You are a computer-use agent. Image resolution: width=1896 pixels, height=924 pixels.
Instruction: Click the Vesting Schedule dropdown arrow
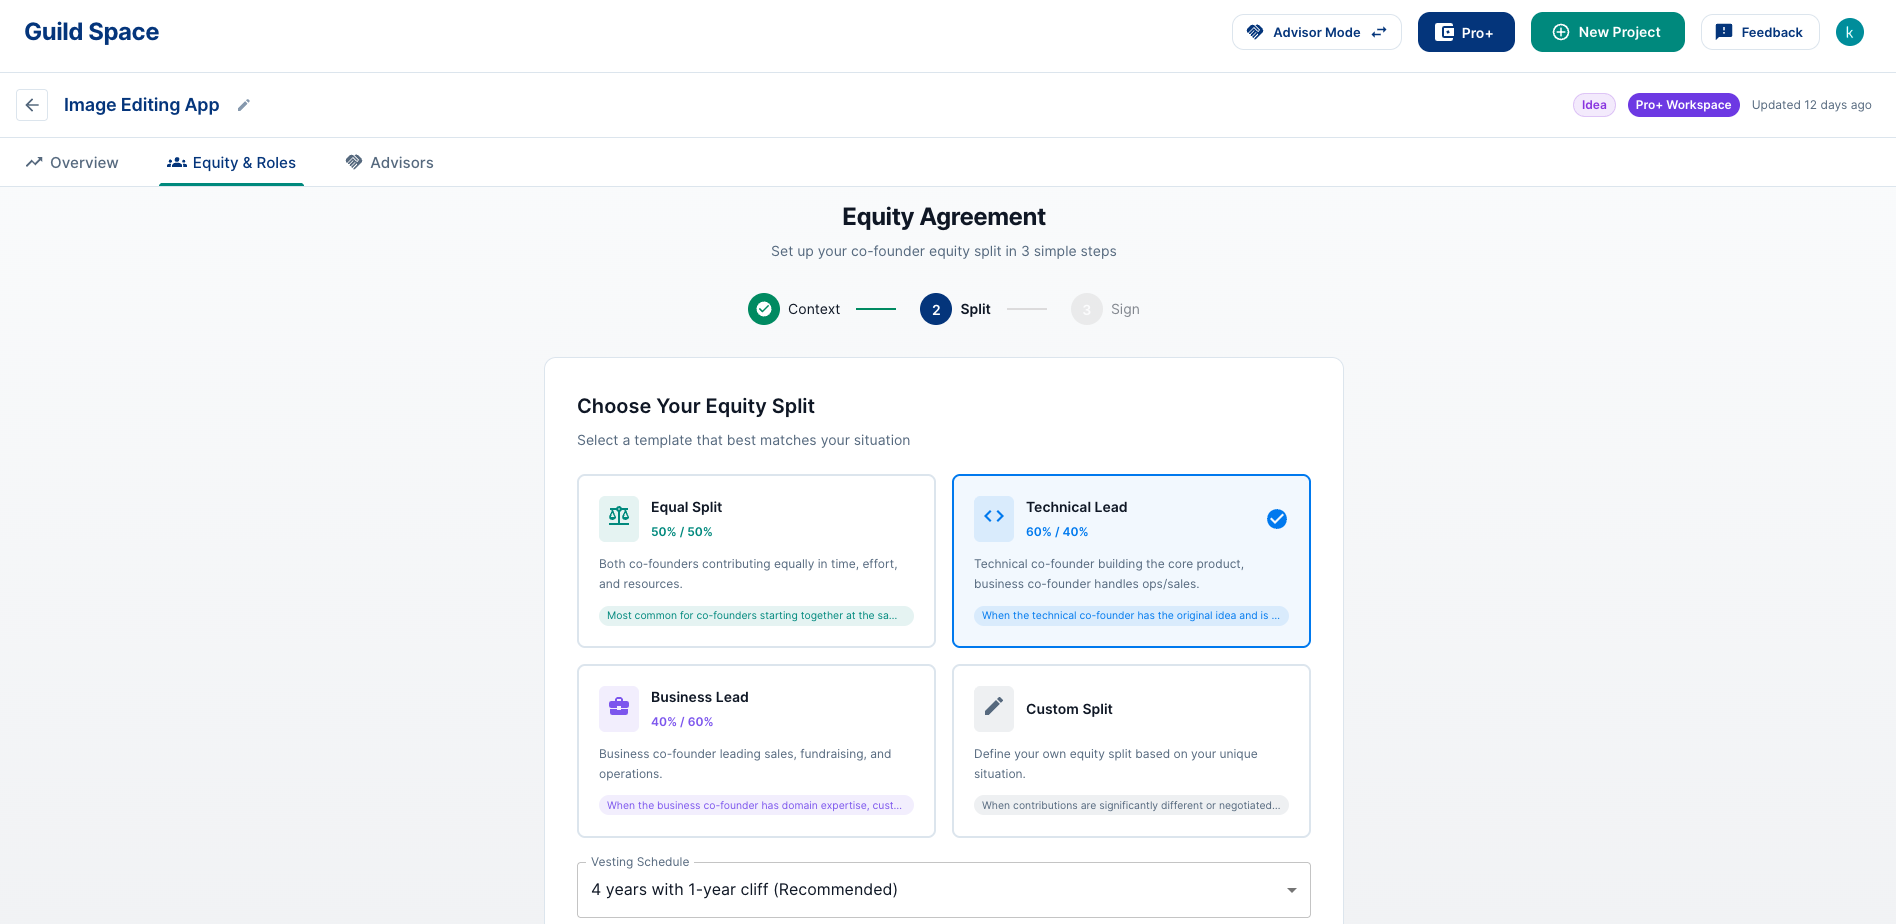coord(1292,890)
